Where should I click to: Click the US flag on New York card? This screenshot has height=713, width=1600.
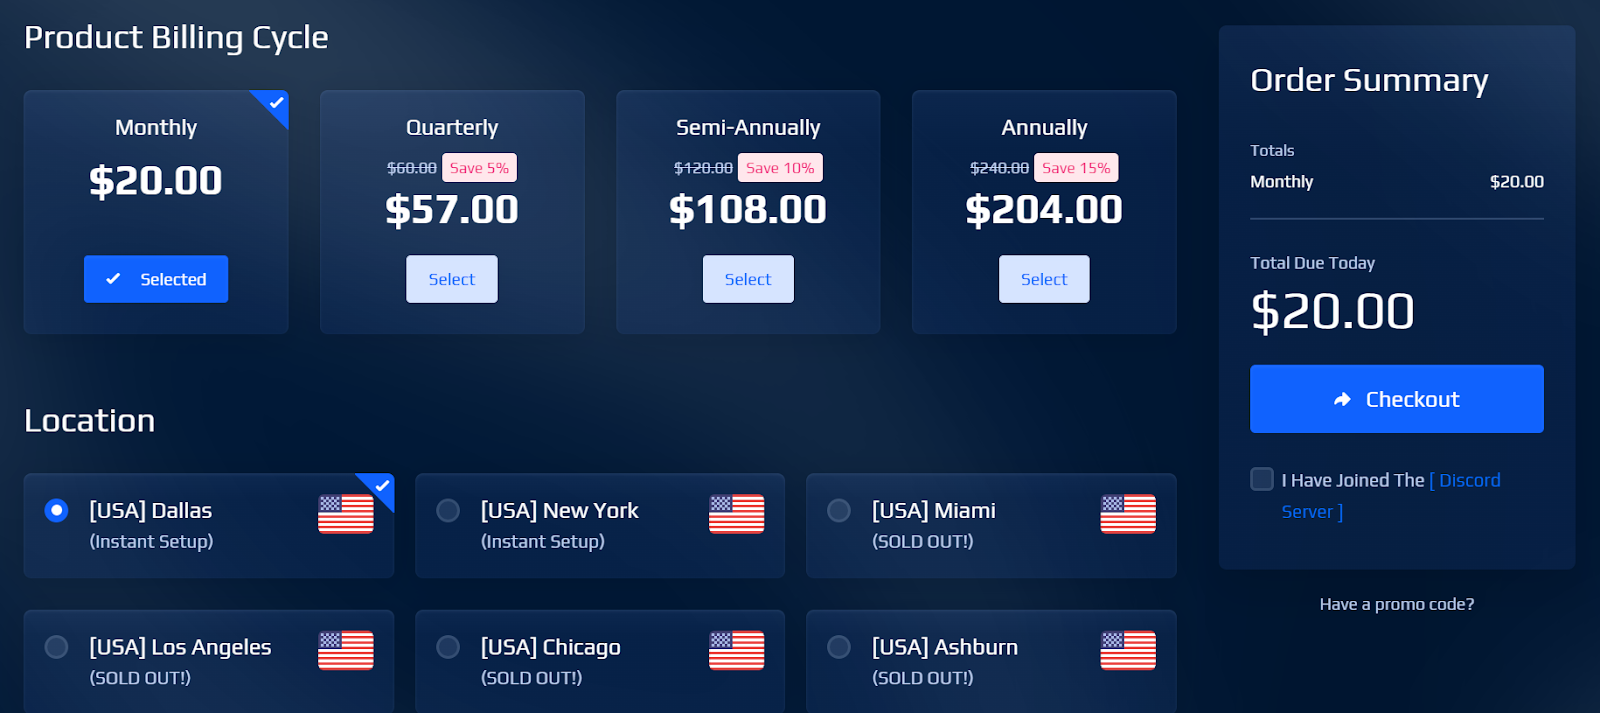(x=737, y=514)
